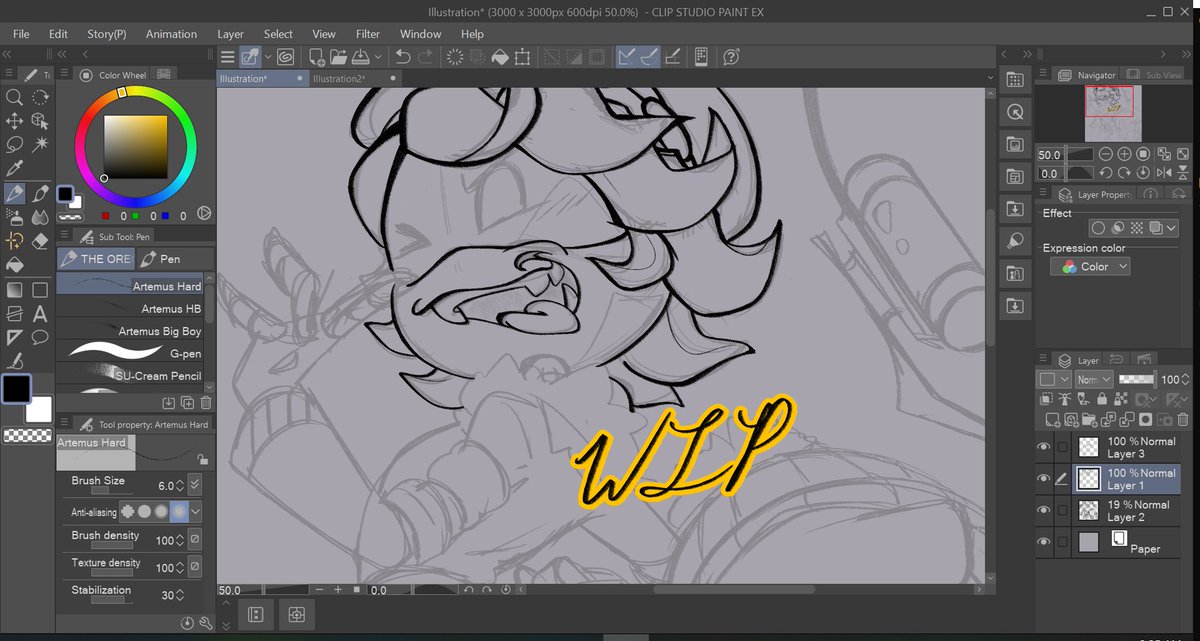Select the Object operation cube tool
This screenshot has height=641, width=1200.
(x=40, y=121)
